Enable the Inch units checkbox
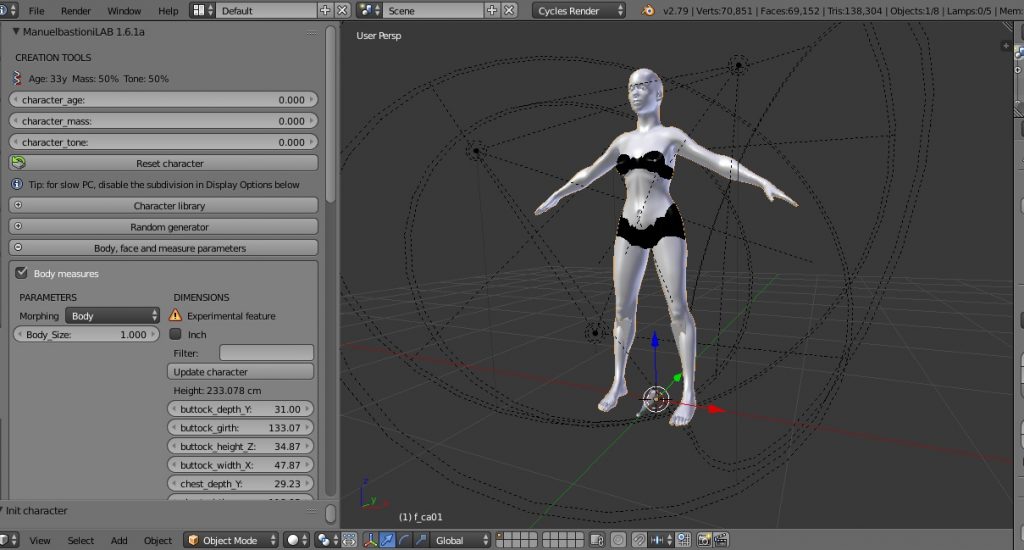This screenshot has width=1024, height=550. 176,335
